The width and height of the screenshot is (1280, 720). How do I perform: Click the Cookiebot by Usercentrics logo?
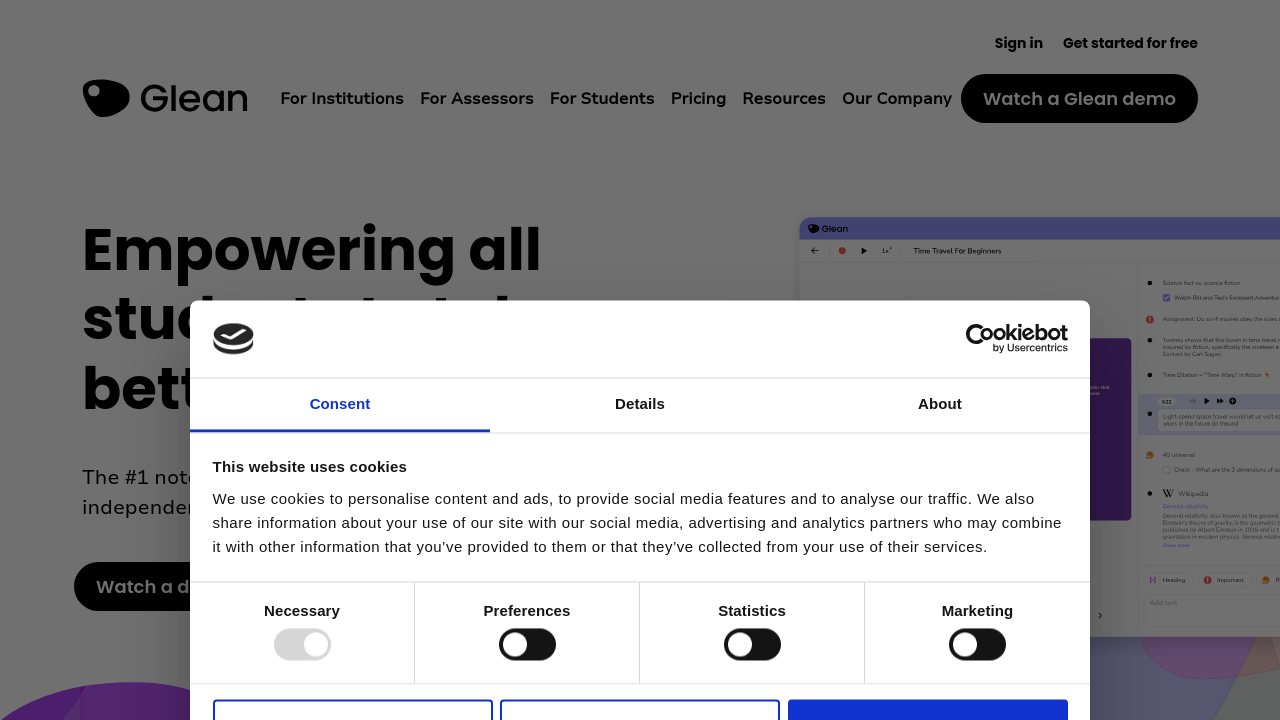[1016, 338]
